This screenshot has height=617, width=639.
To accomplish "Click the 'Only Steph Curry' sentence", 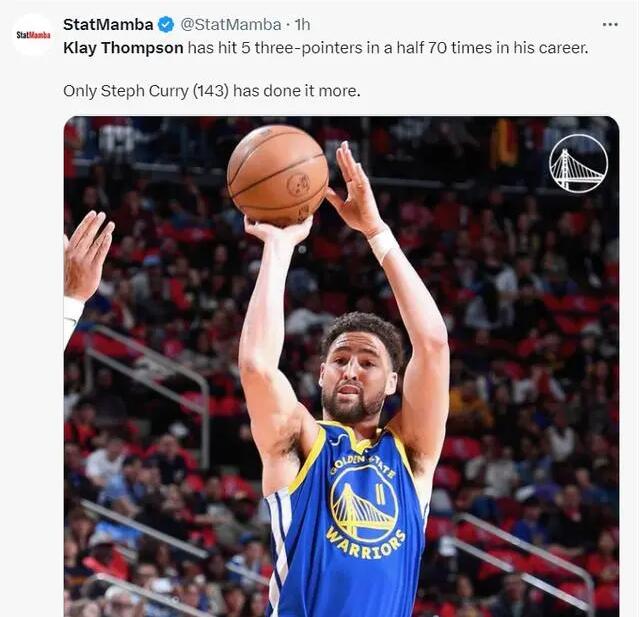I will [128, 91].
